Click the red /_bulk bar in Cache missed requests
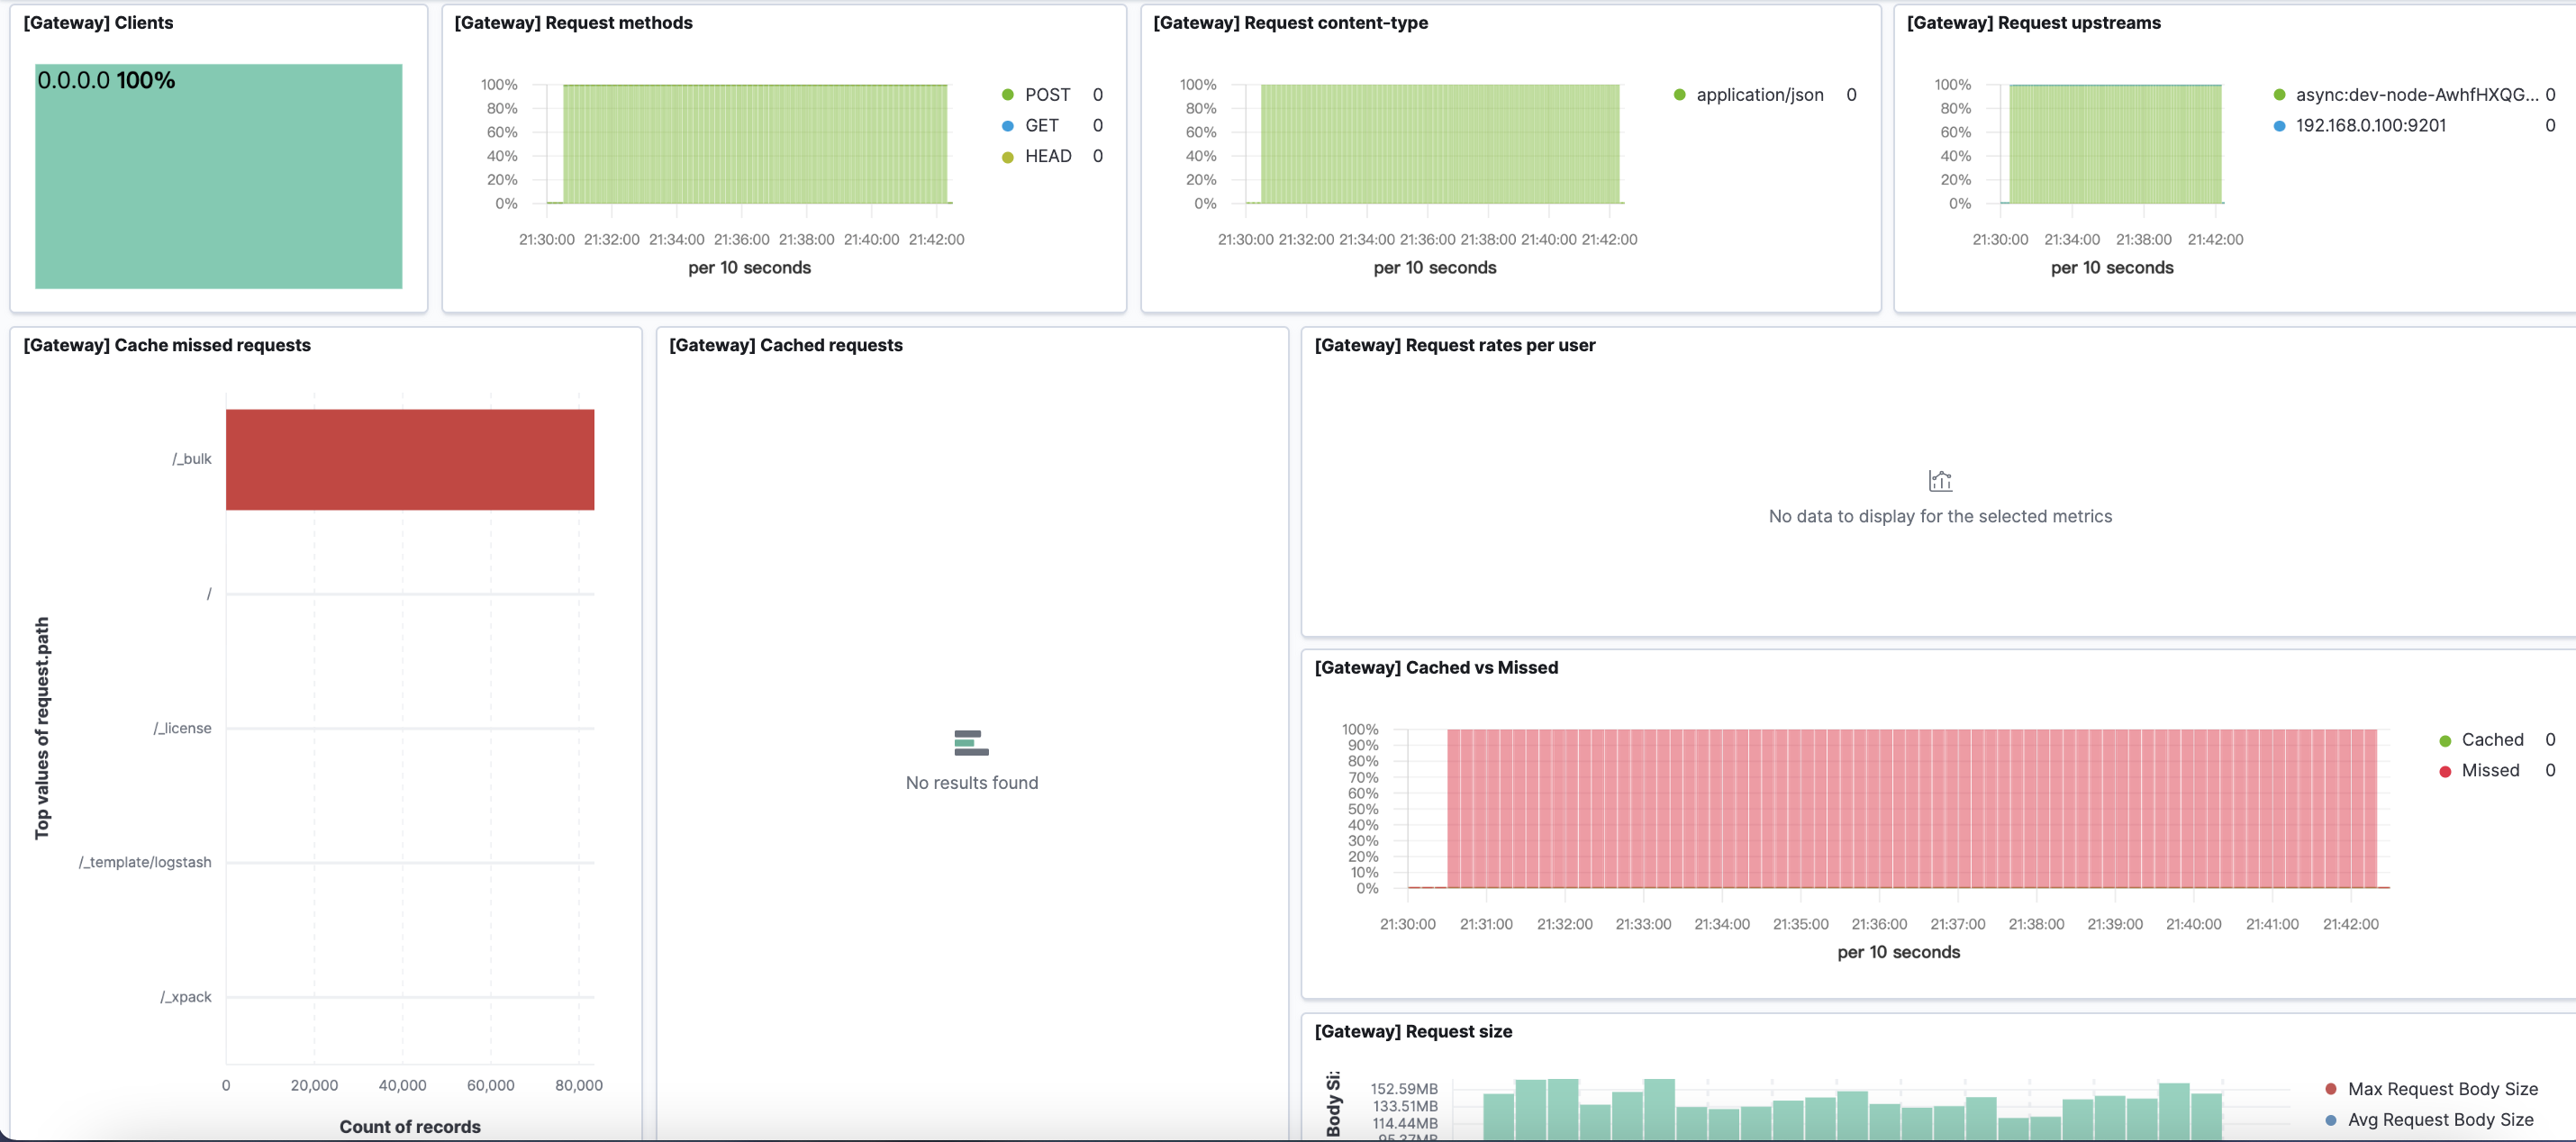 (409, 459)
